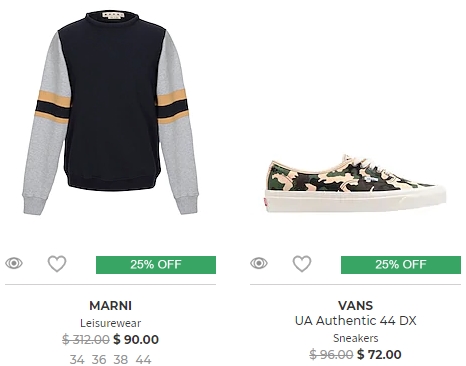Select the Sneakers category text
Viewport: 466px width, 366px height.
click(356, 338)
